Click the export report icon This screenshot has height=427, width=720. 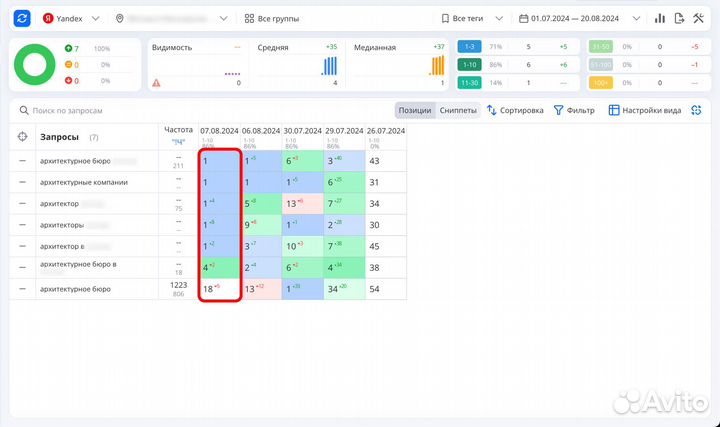[679, 18]
